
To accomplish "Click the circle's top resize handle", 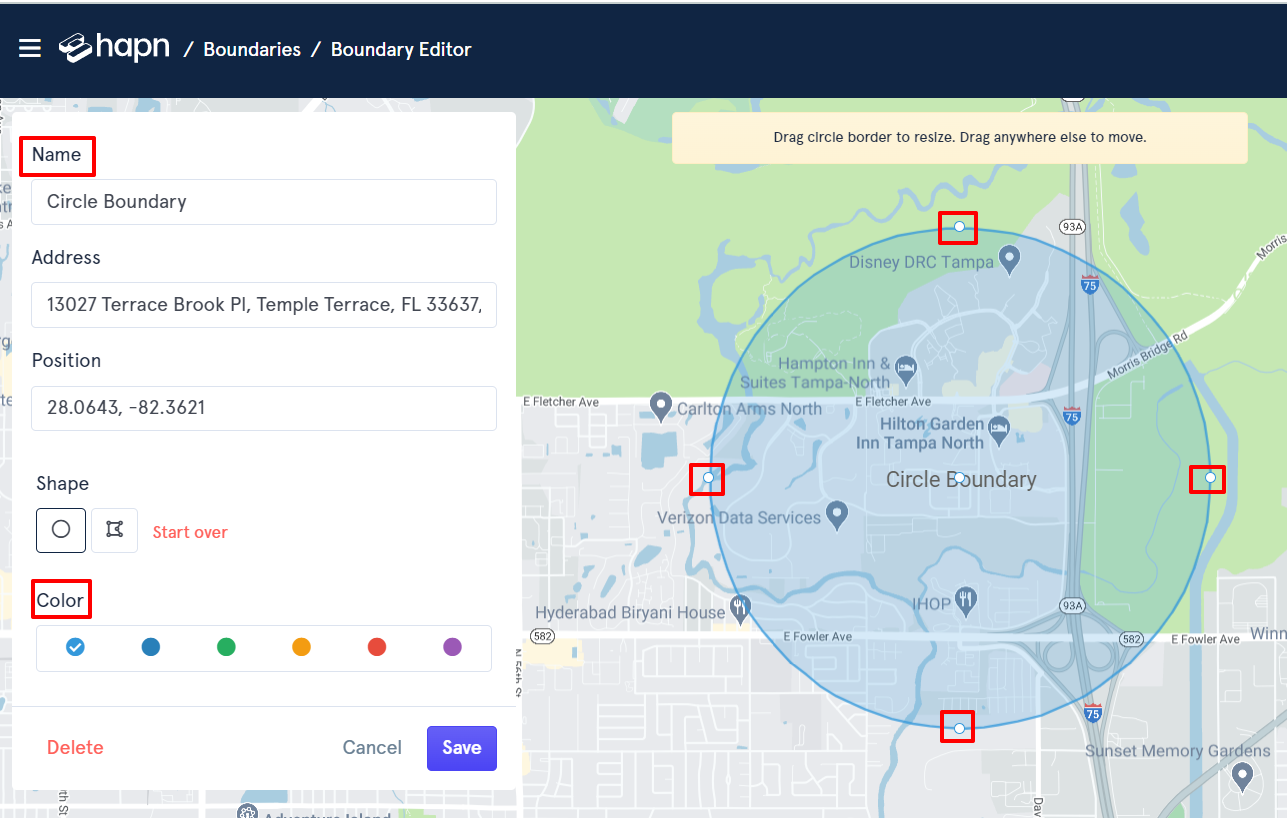I will pyautogui.click(x=959, y=227).
